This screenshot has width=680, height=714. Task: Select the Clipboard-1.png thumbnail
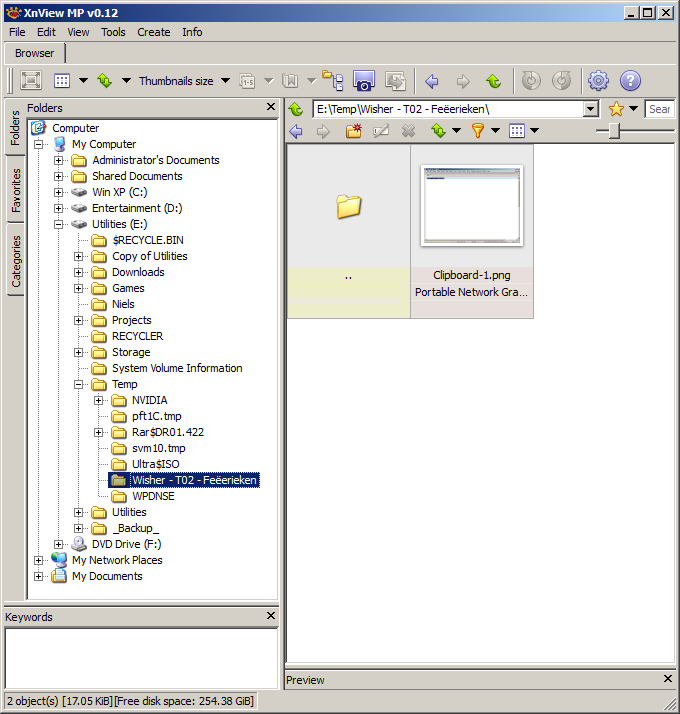coord(472,231)
